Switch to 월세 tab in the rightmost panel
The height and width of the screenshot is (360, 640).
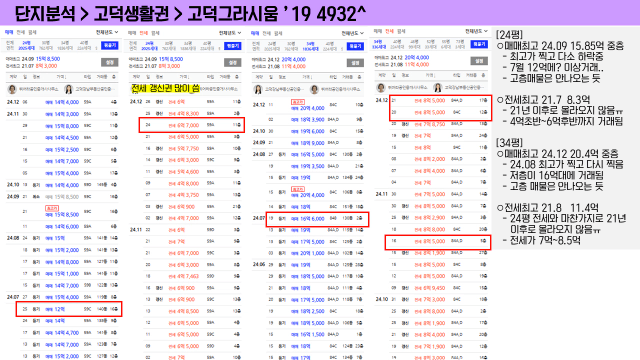coord(402,31)
